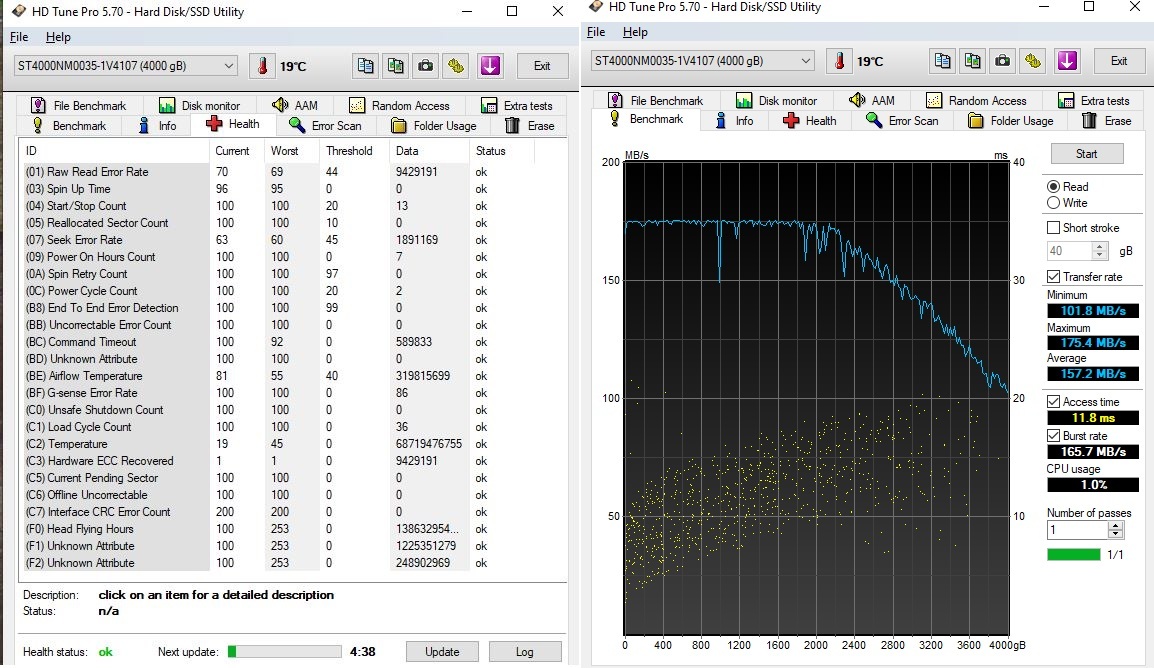
Task: Click the Next update progress bar
Action: (x=284, y=652)
